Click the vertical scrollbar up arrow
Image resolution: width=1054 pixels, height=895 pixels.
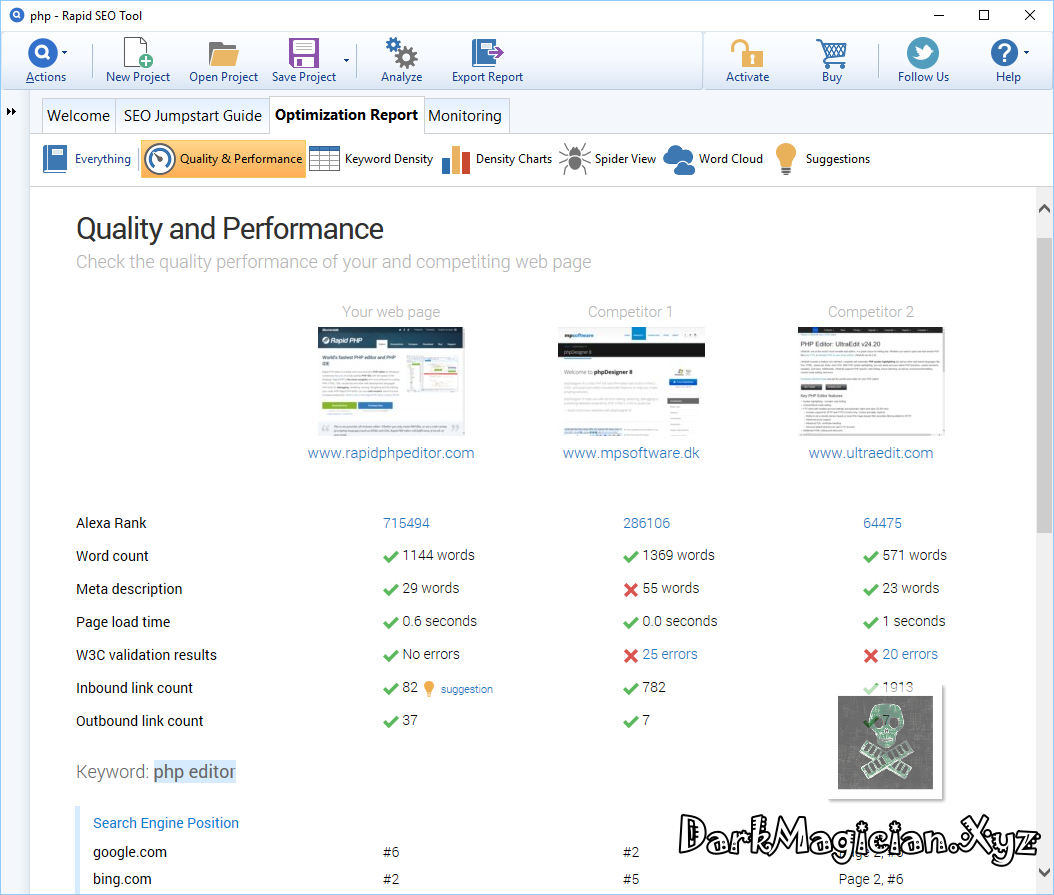[1044, 208]
